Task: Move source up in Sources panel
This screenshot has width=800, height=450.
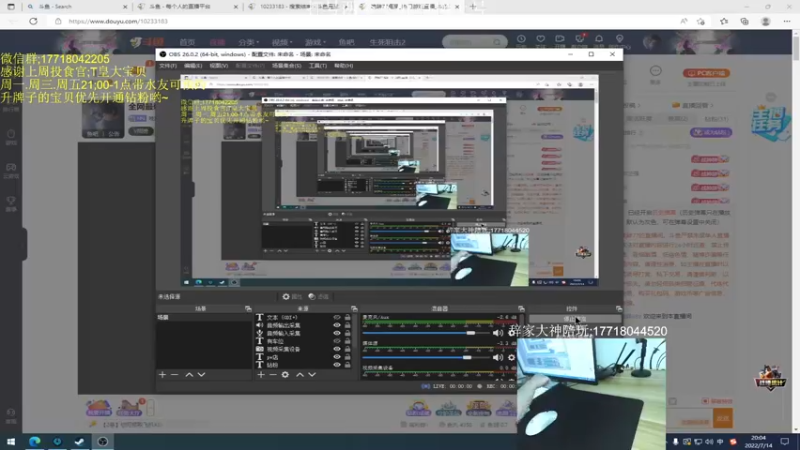Action: click(300, 374)
